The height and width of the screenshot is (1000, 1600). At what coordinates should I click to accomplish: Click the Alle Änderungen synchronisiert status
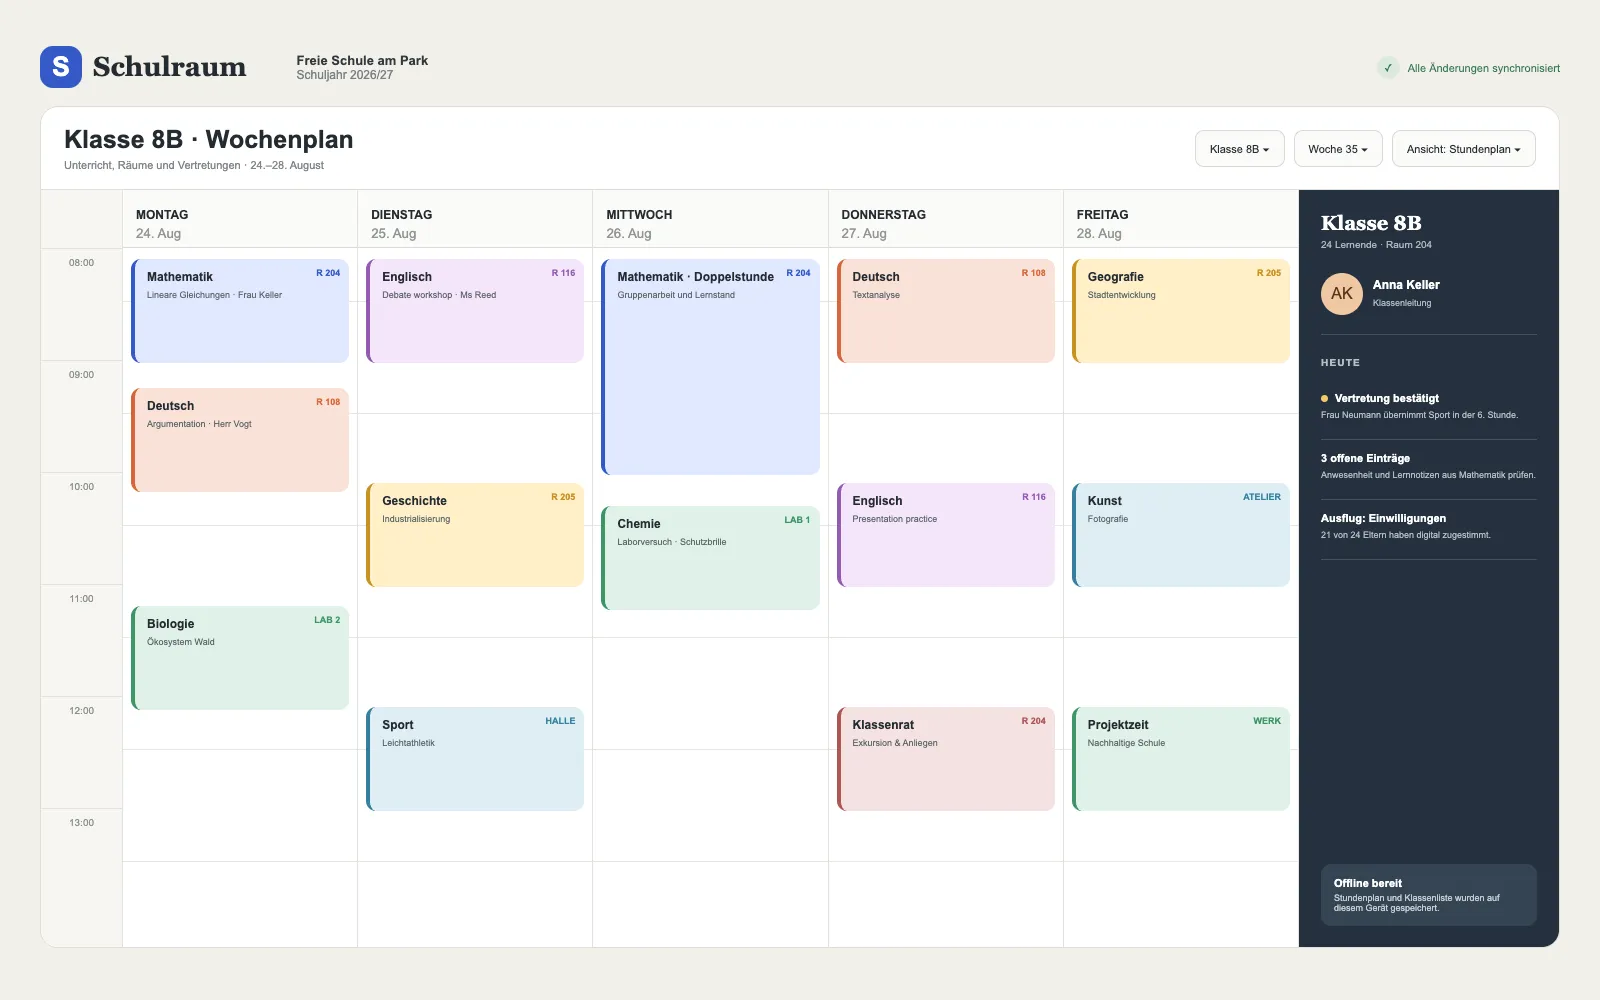[x=1483, y=68]
